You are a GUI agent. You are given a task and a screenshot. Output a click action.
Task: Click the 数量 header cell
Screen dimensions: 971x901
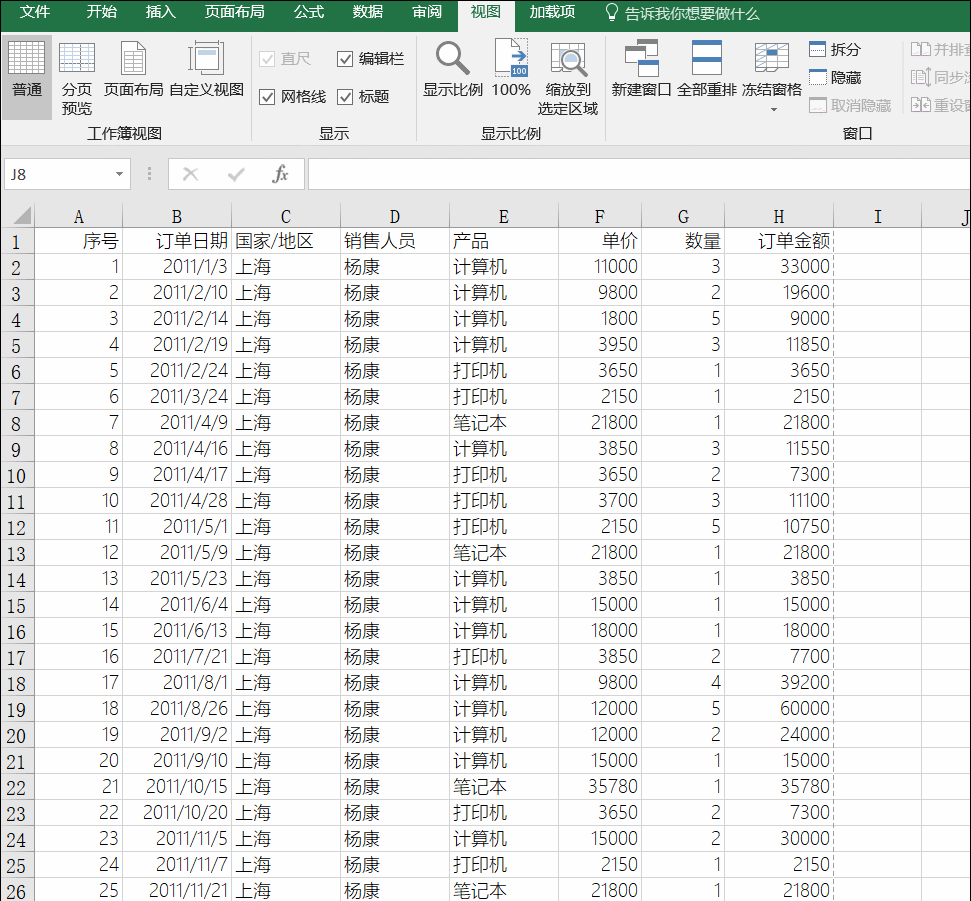pos(683,241)
